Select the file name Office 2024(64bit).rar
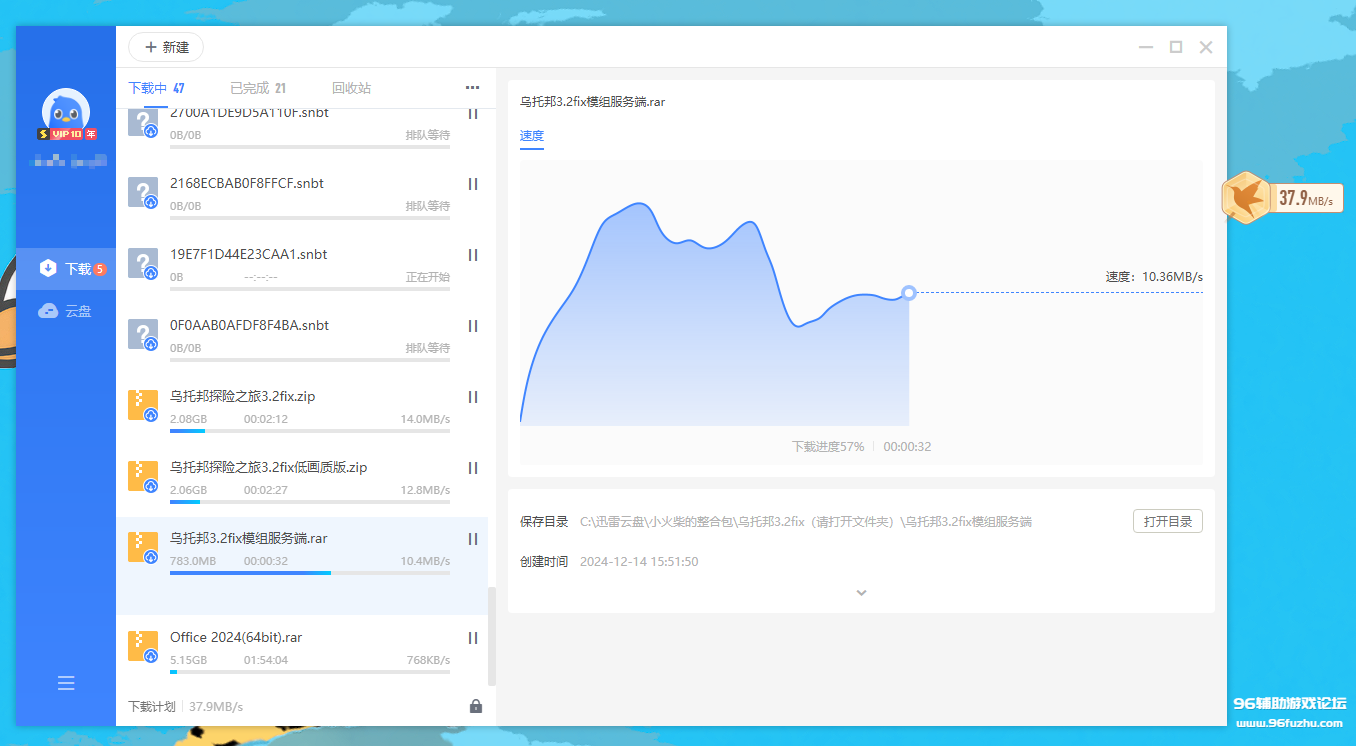The width and height of the screenshot is (1356, 746). pos(236,638)
